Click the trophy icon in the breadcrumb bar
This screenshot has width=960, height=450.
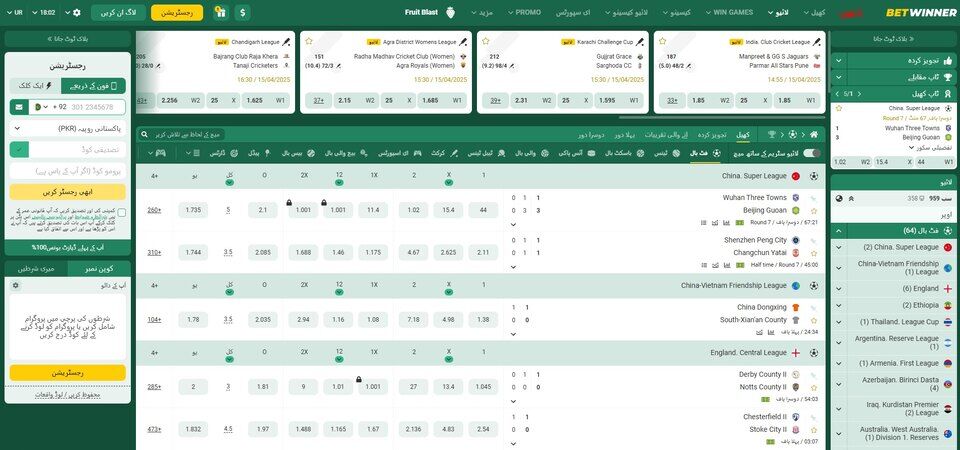(x=772, y=134)
